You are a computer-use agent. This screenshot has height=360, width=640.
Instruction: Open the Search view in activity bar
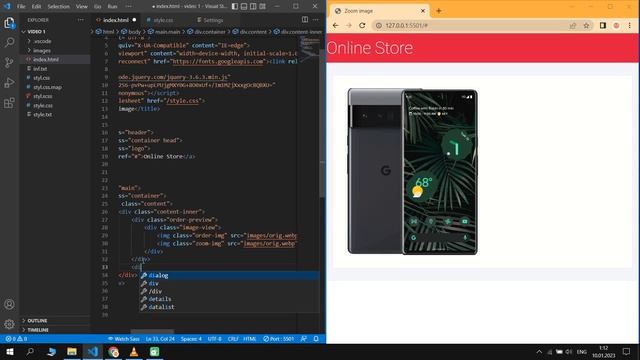pos(9,42)
